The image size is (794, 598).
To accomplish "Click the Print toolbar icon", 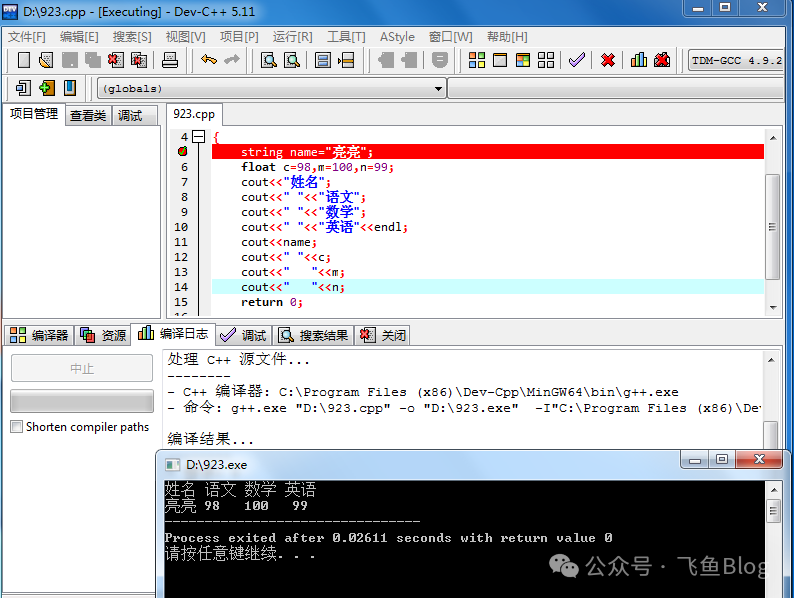I will (x=170, y=60).
